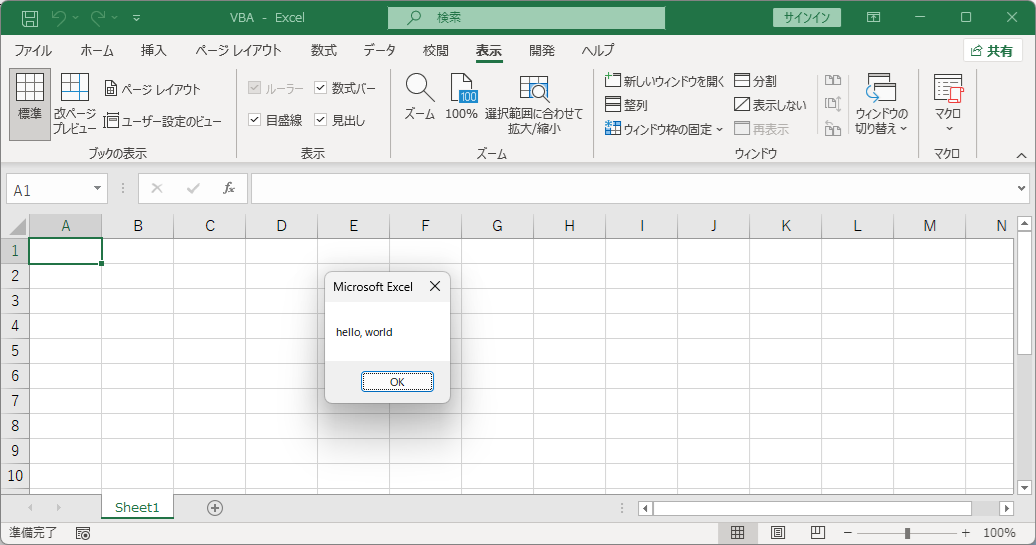Open the ページ レイアウト ribbon tab
Image resolution: width=1036 pixels, height=545 pixels.
pyautogui.click(x=239, y=50)
